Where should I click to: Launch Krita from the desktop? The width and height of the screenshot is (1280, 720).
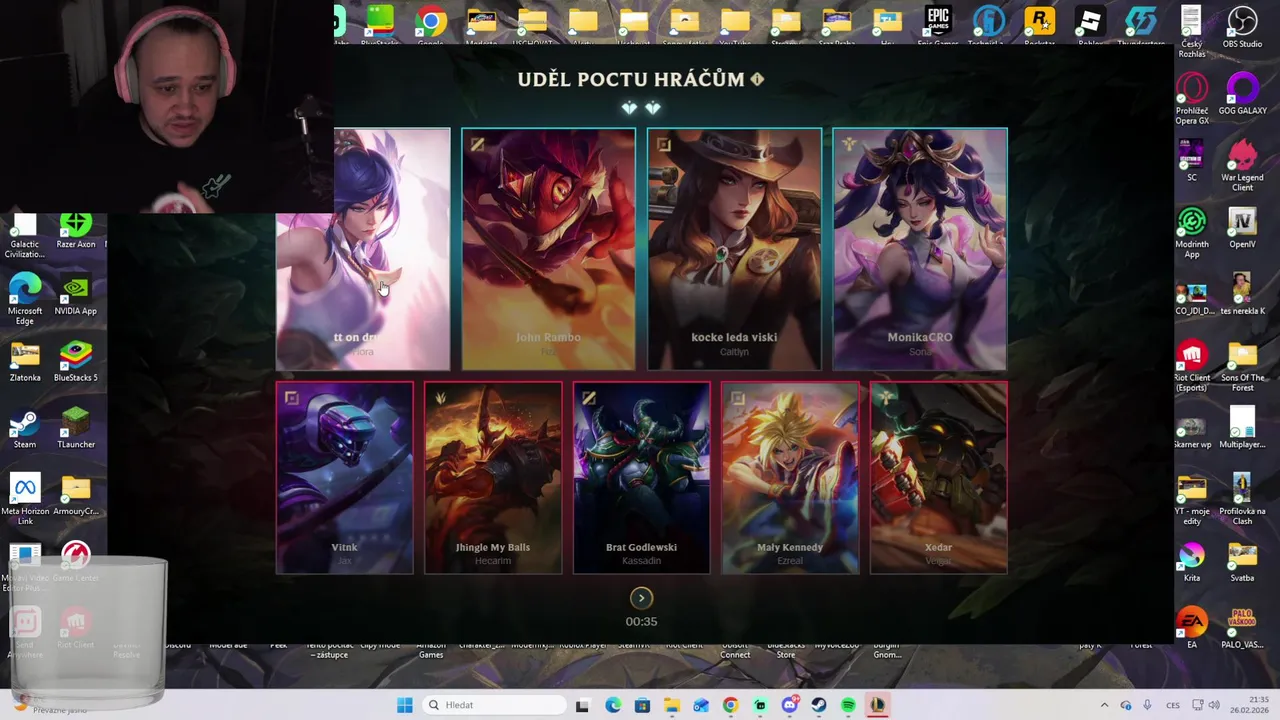[1191, 562]
